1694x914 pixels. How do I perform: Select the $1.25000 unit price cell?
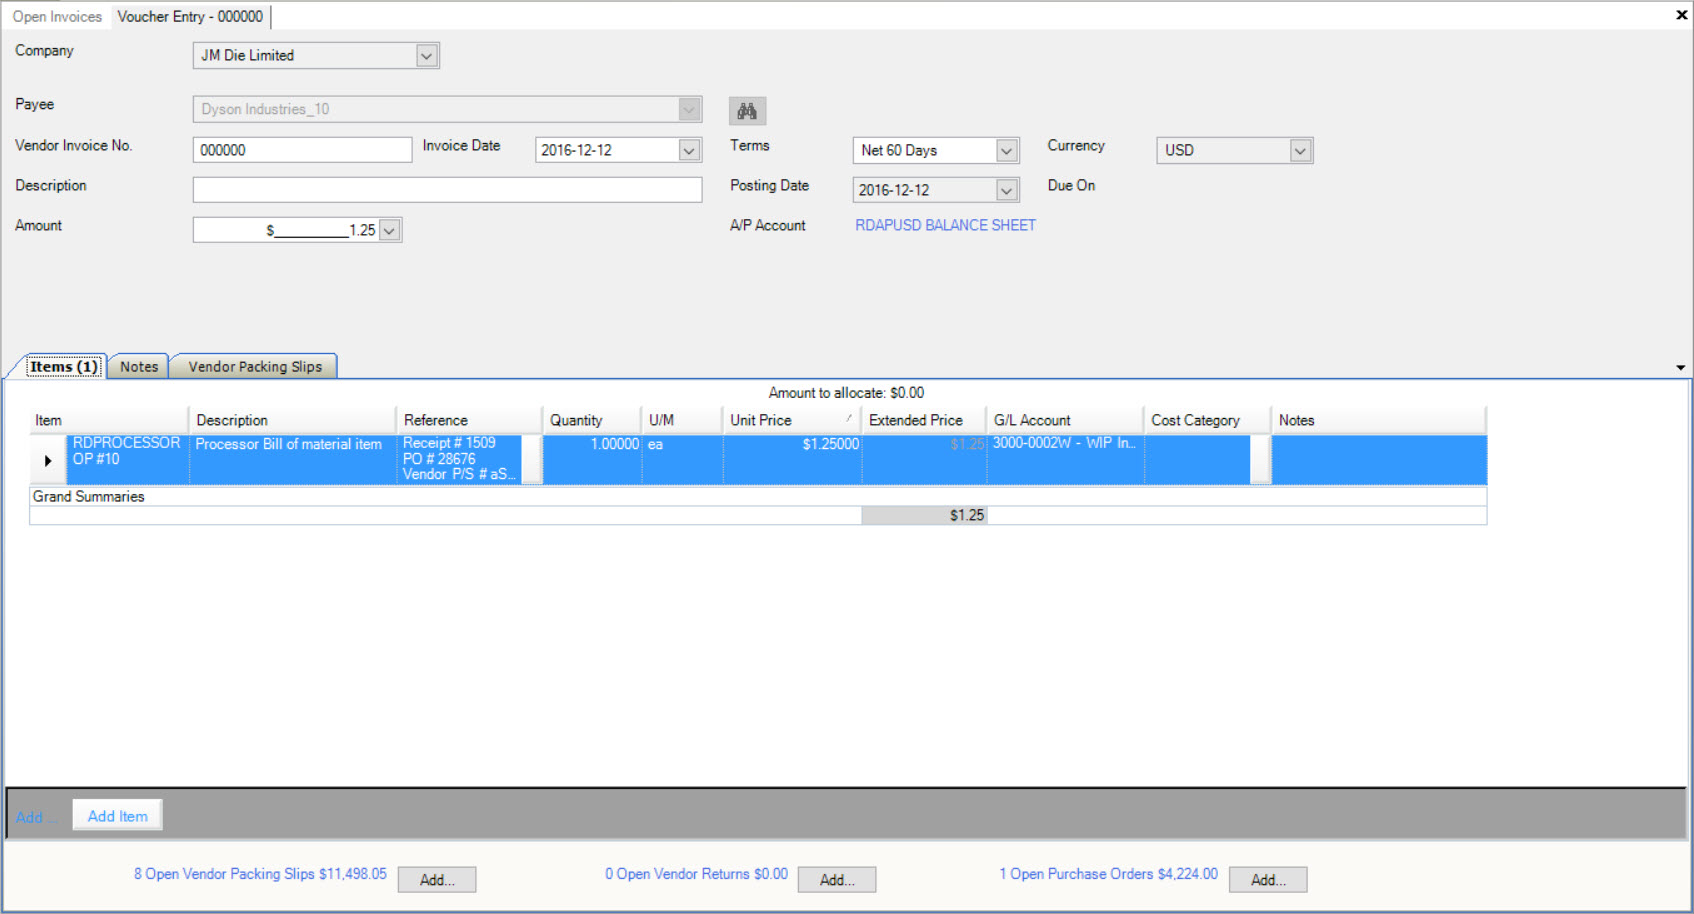[x=792, y=460]
